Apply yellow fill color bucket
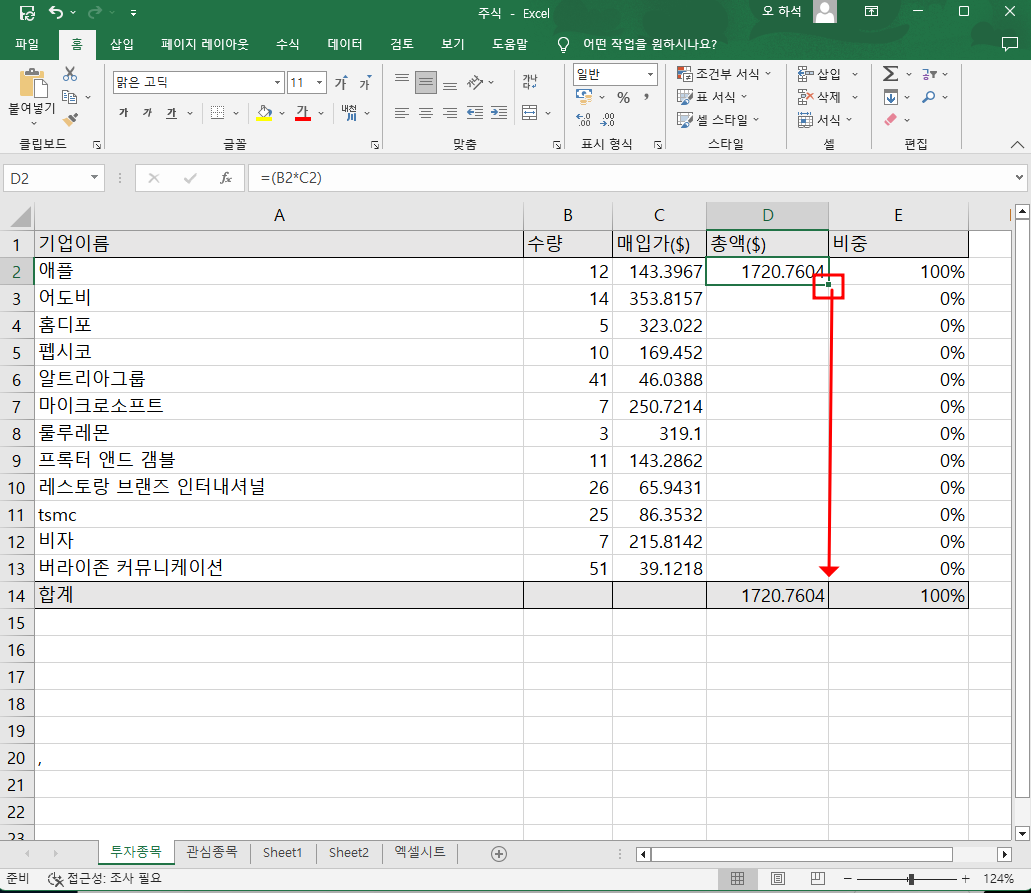Viewport: 1031px width, 893px height. coord(264,113)
